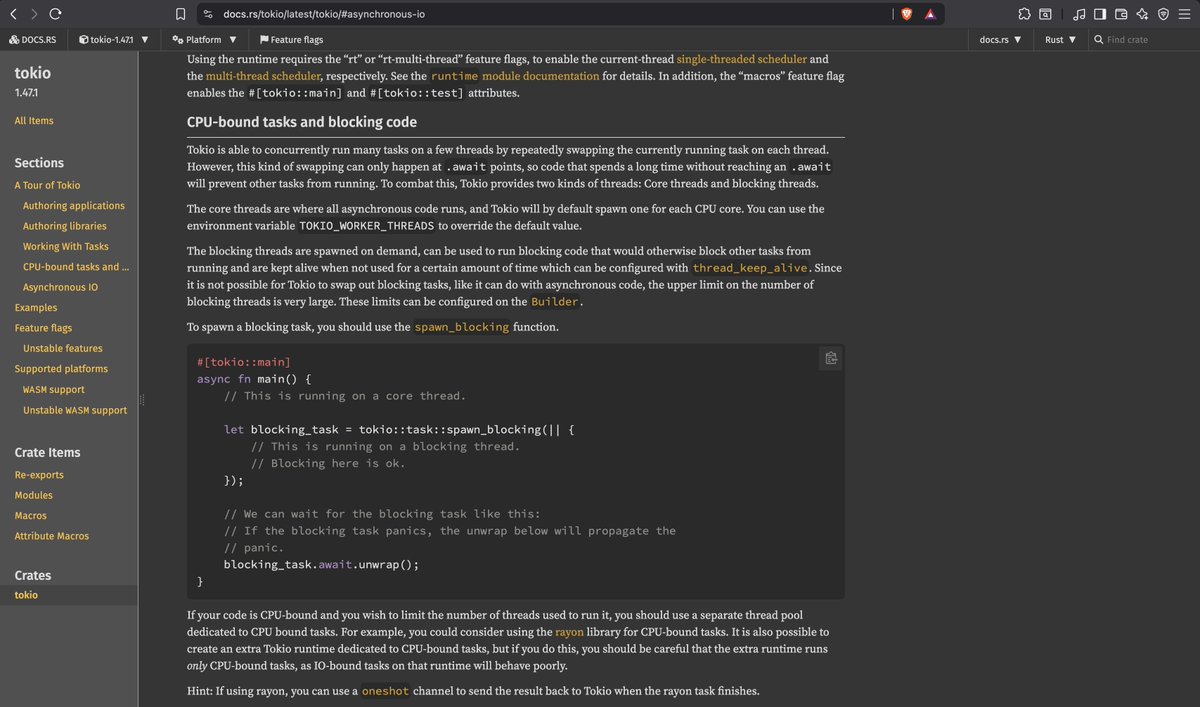The image size is (1200, 707).
Task: Bookmark this page with the bookmark icon
Action: 180,14
